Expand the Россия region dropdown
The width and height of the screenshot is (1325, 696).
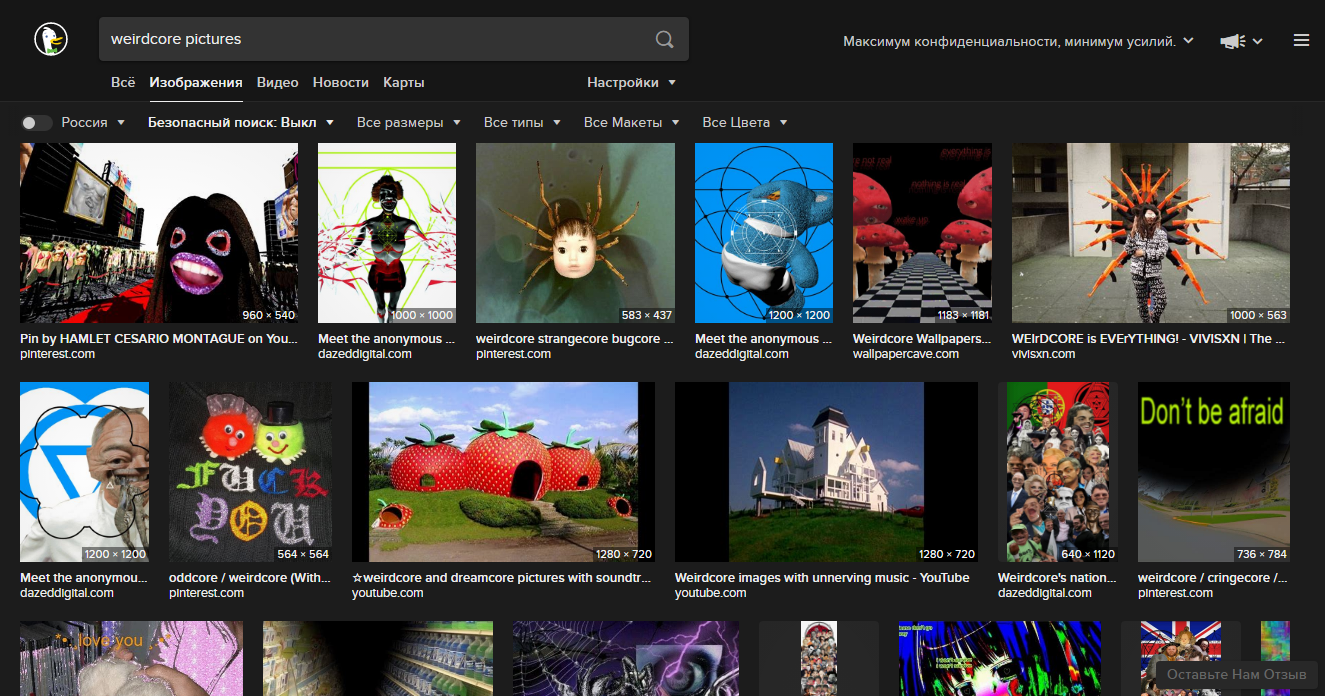tap(93, 122)
